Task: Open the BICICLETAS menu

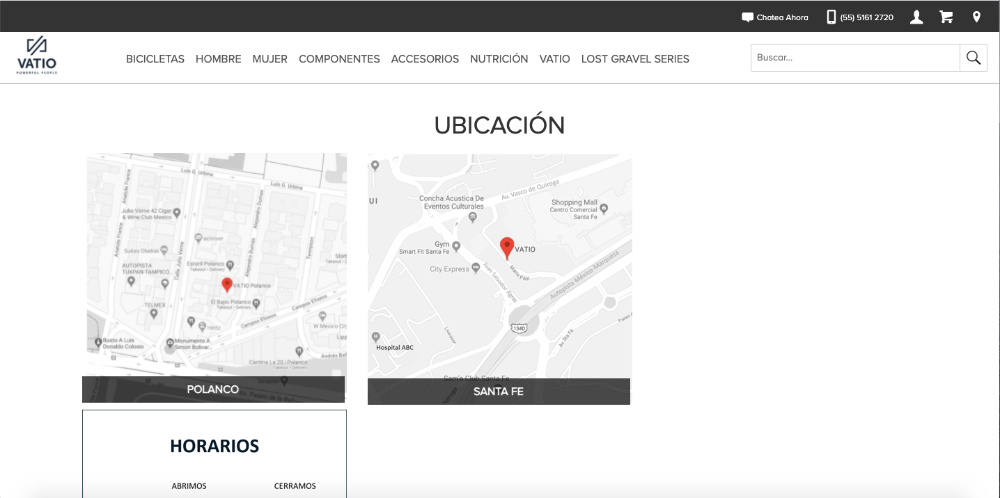Action: tap(155, 59)
